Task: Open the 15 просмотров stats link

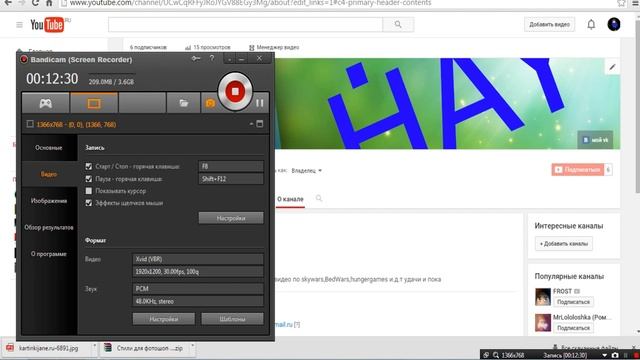Action: (208, 47)
